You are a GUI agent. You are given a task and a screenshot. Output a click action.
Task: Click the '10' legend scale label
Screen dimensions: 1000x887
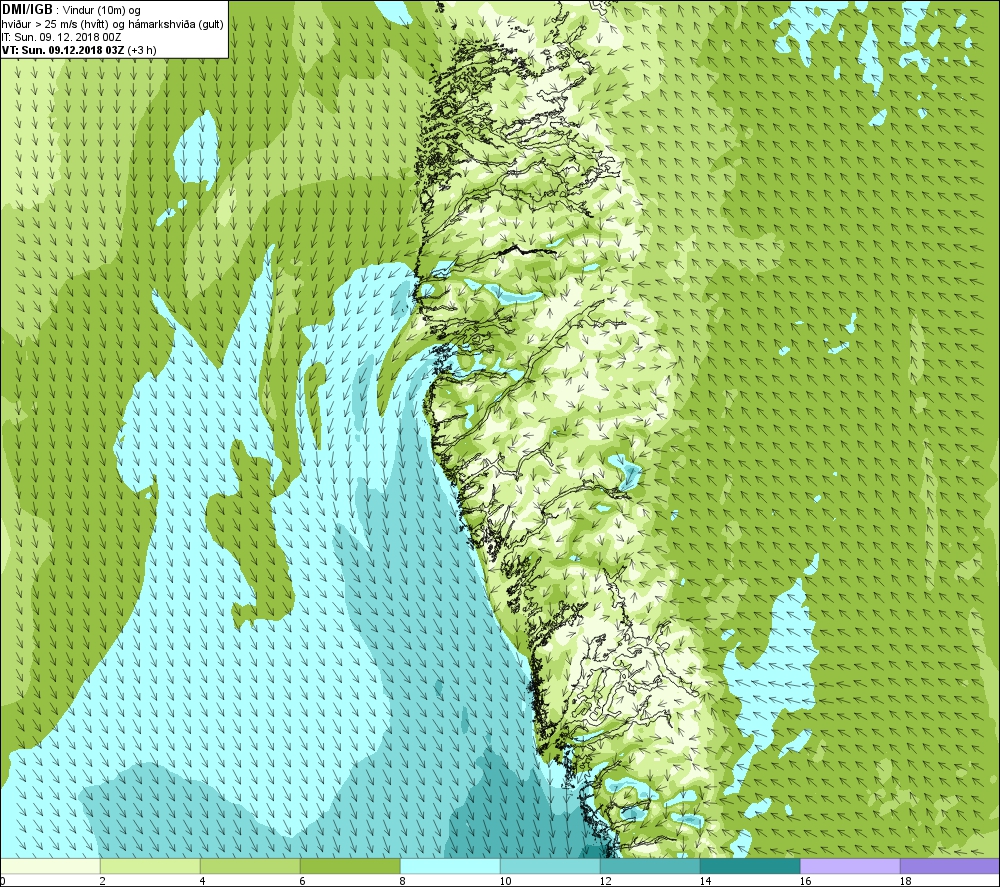(505, 881)
